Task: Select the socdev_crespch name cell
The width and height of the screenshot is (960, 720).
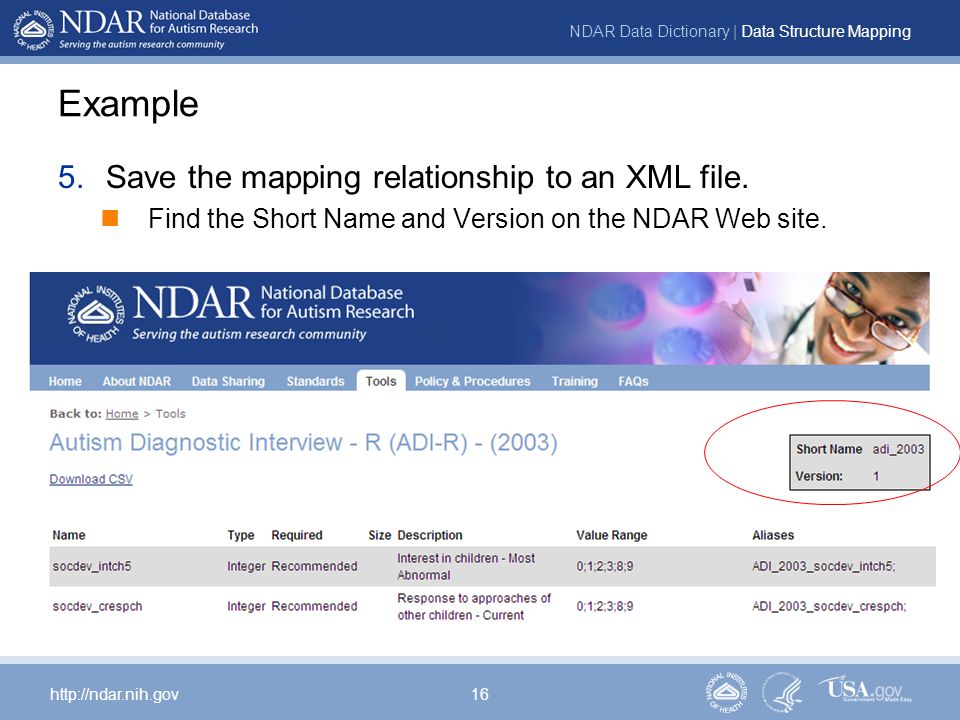Action: point(97,606)
